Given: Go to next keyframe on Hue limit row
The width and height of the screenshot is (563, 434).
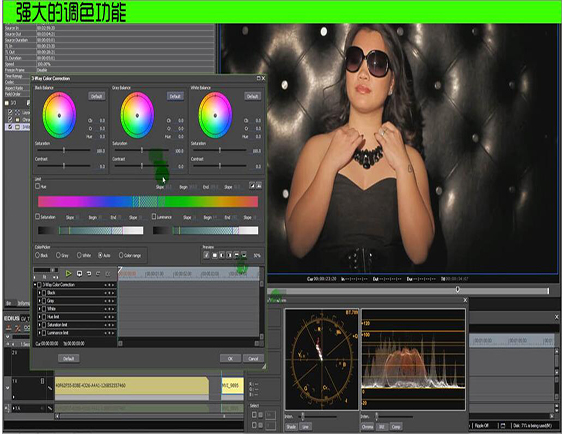Looking at the screenshot, I should point(113,317).
